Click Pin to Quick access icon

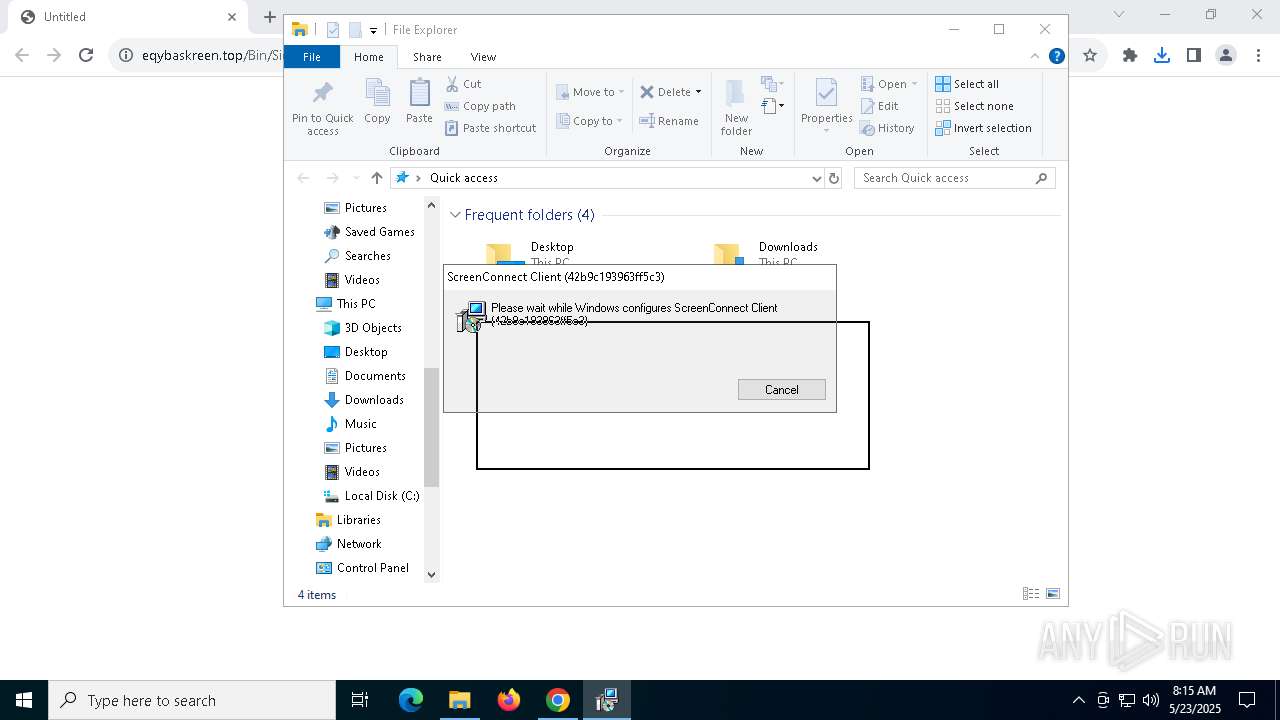tap(322, 107)
